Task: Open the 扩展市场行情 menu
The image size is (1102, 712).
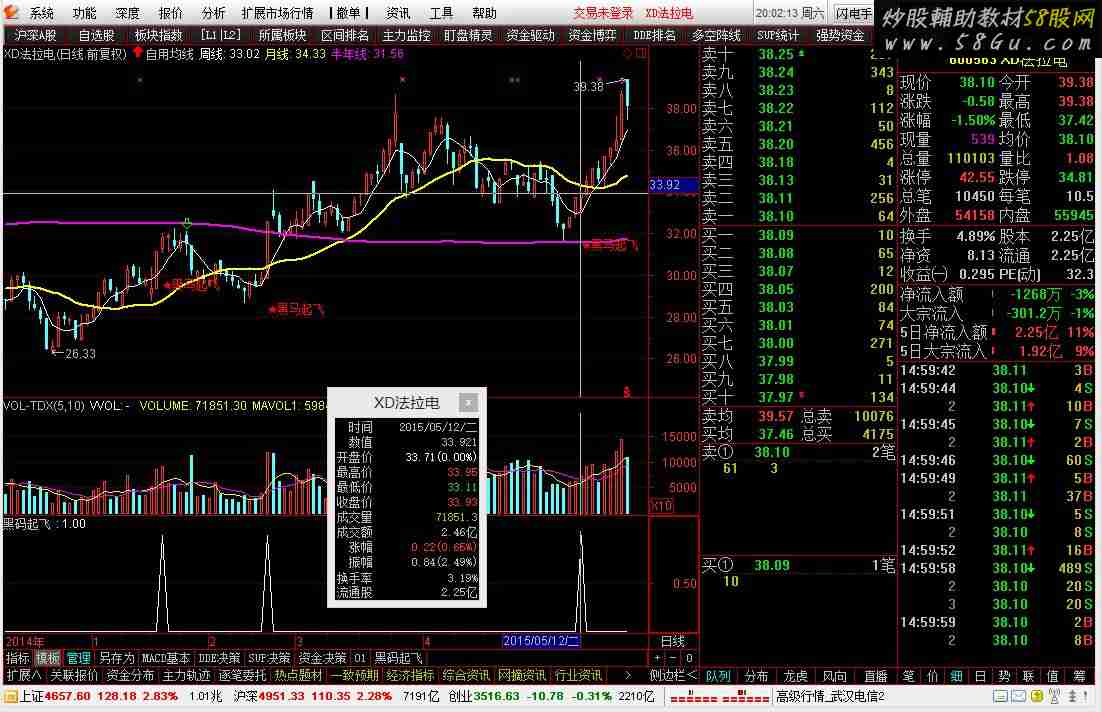Action: point(277,13)
